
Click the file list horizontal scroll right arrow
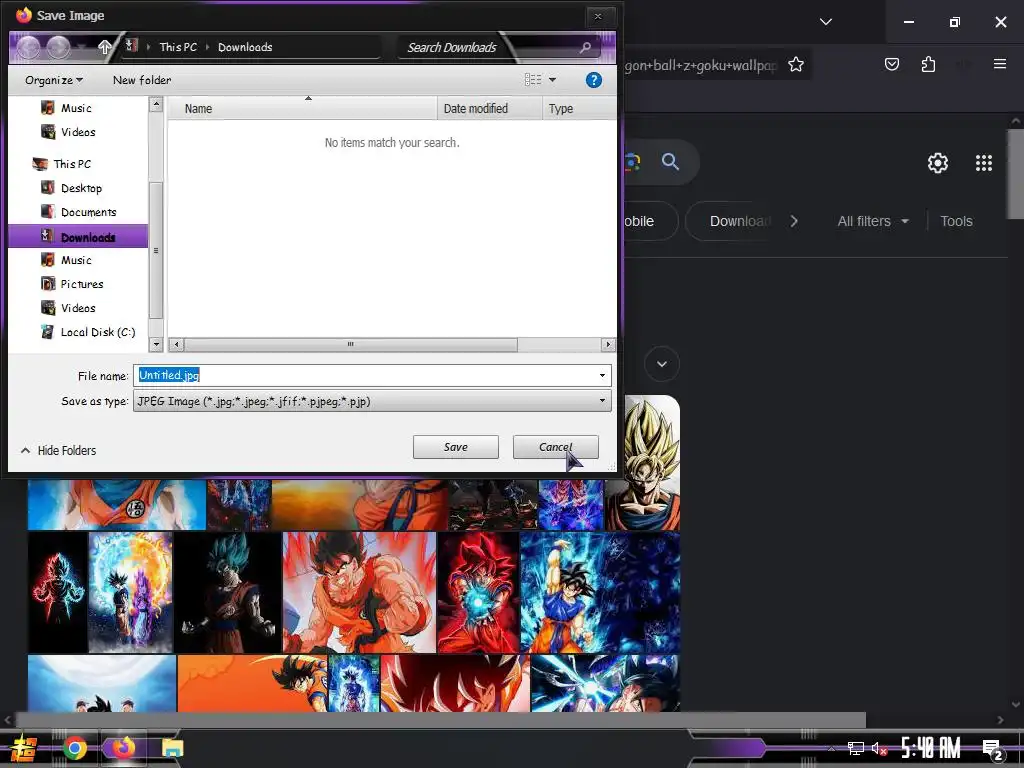pyautogui.click(x=608, y=344)
